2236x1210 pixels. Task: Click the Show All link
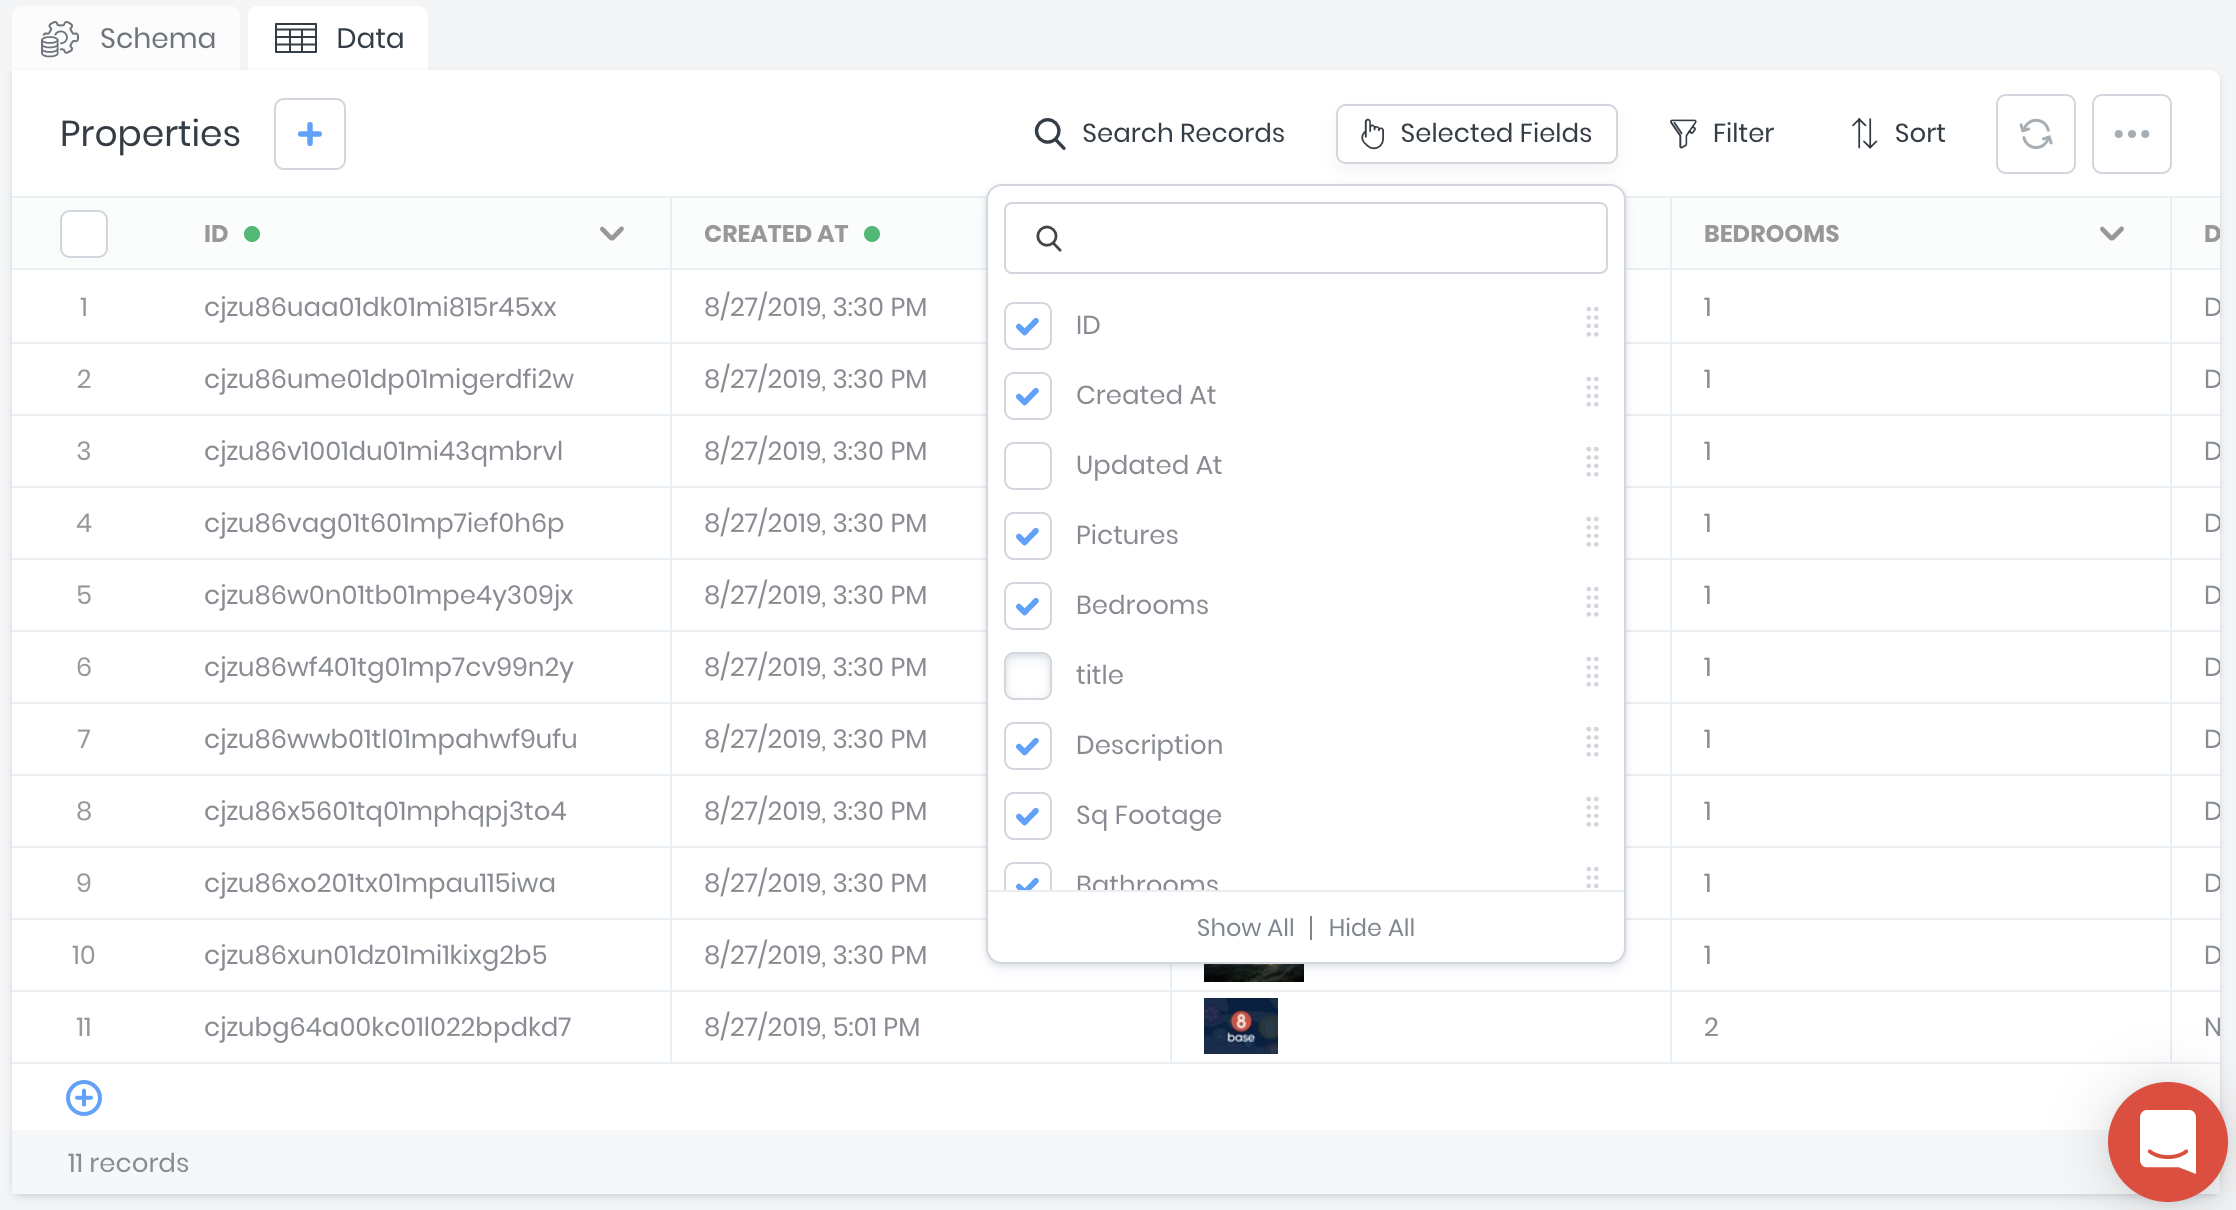click(x=1245, y=928)
